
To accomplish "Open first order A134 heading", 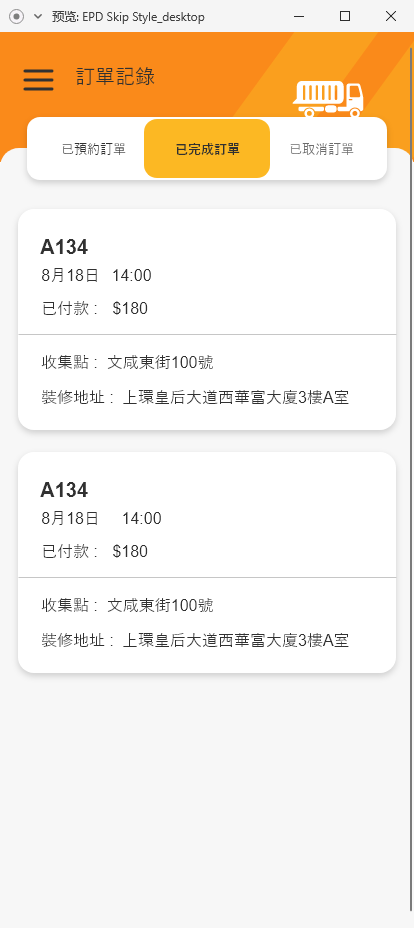I will coord(64,247).
